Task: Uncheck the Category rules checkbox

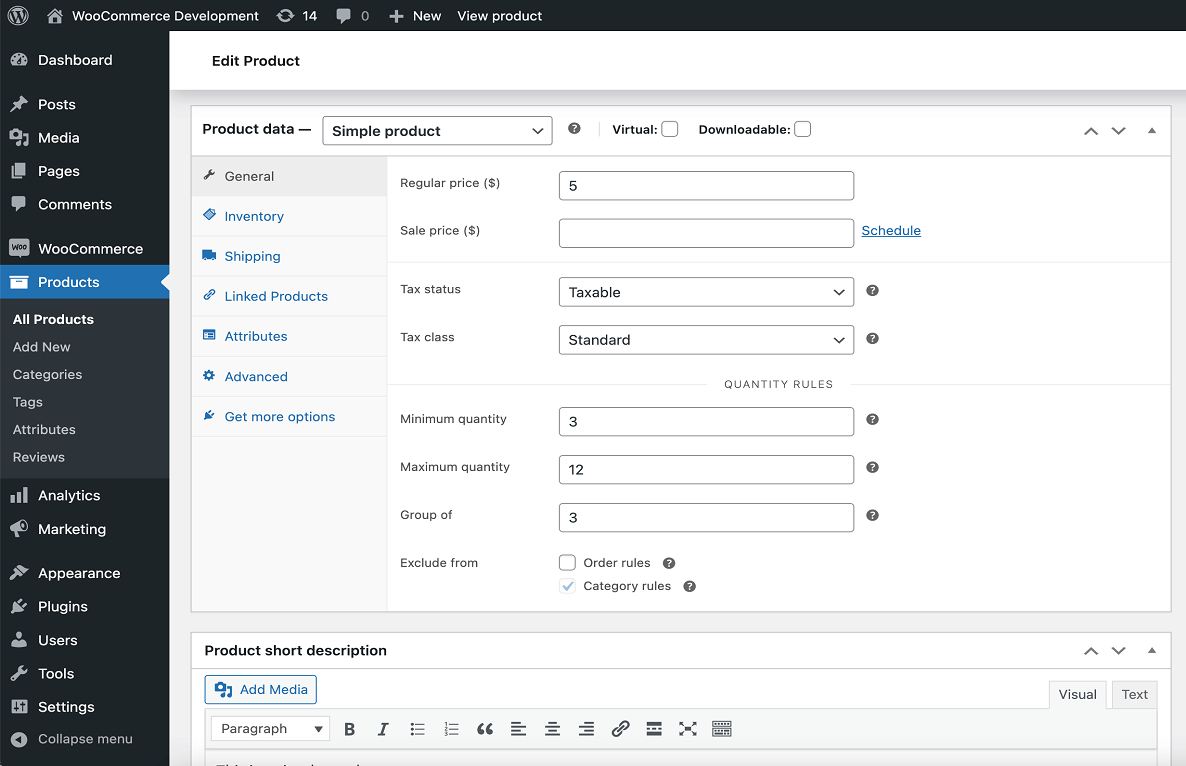Action: (x=567, y=585)
